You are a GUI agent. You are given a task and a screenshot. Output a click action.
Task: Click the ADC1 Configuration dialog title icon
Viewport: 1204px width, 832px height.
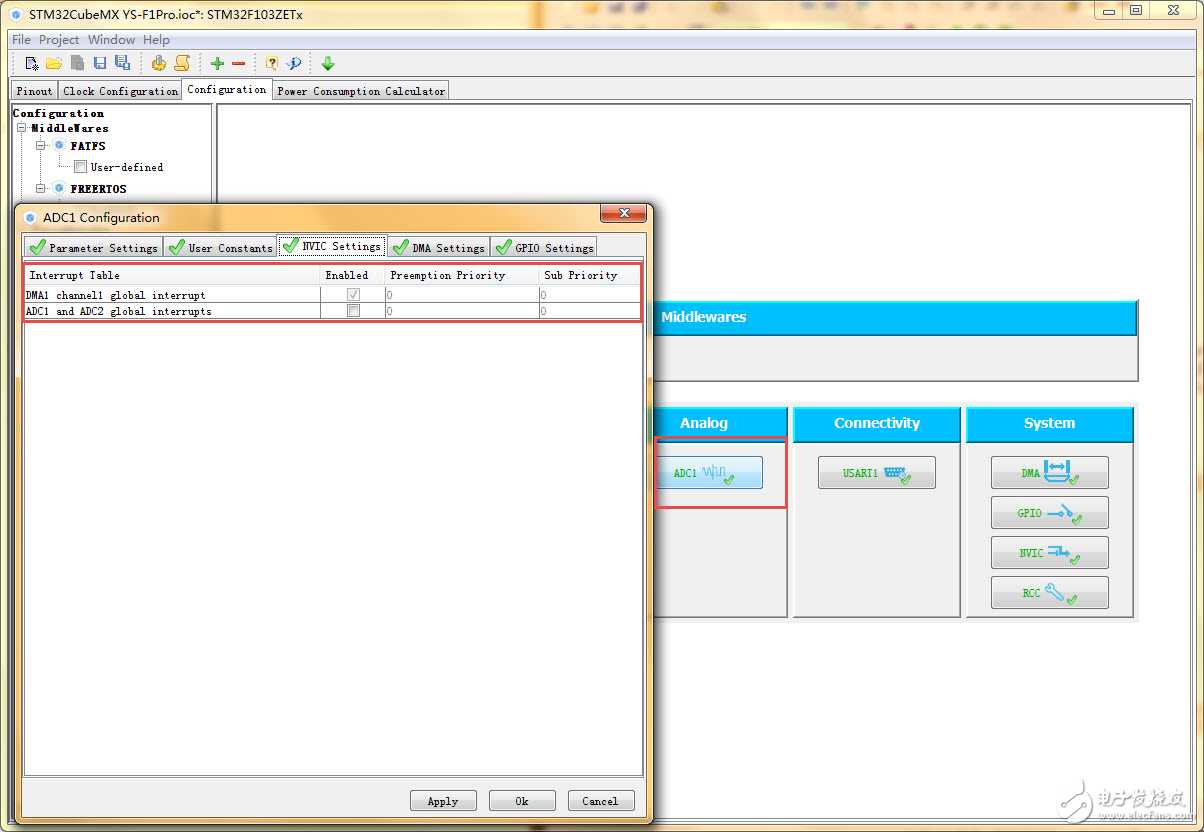pyautogui.click(x=30, y=217)
